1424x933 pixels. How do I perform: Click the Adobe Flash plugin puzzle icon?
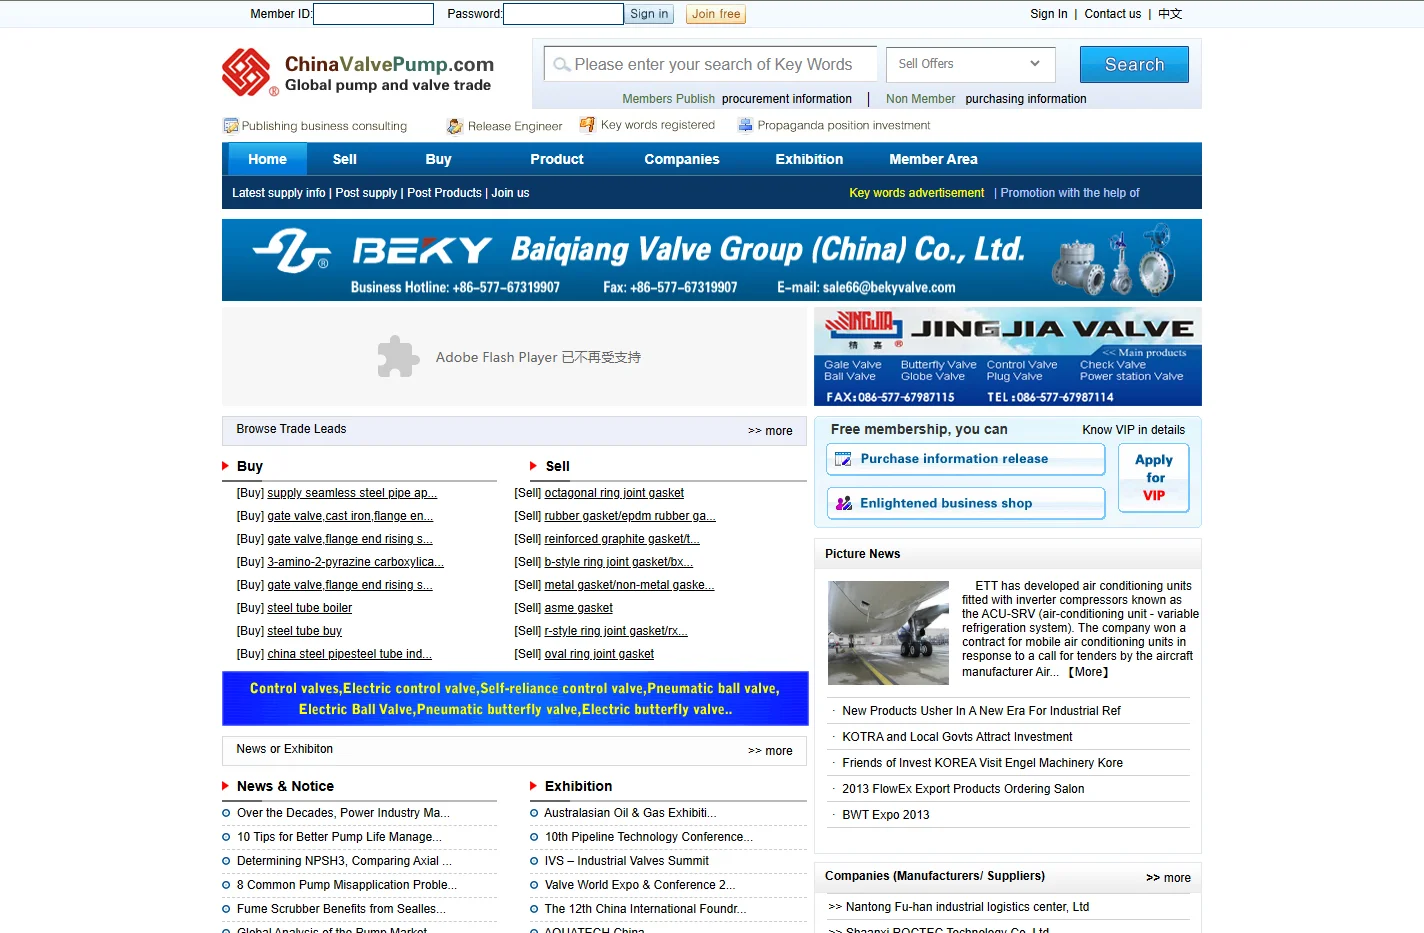coord(398,356)
